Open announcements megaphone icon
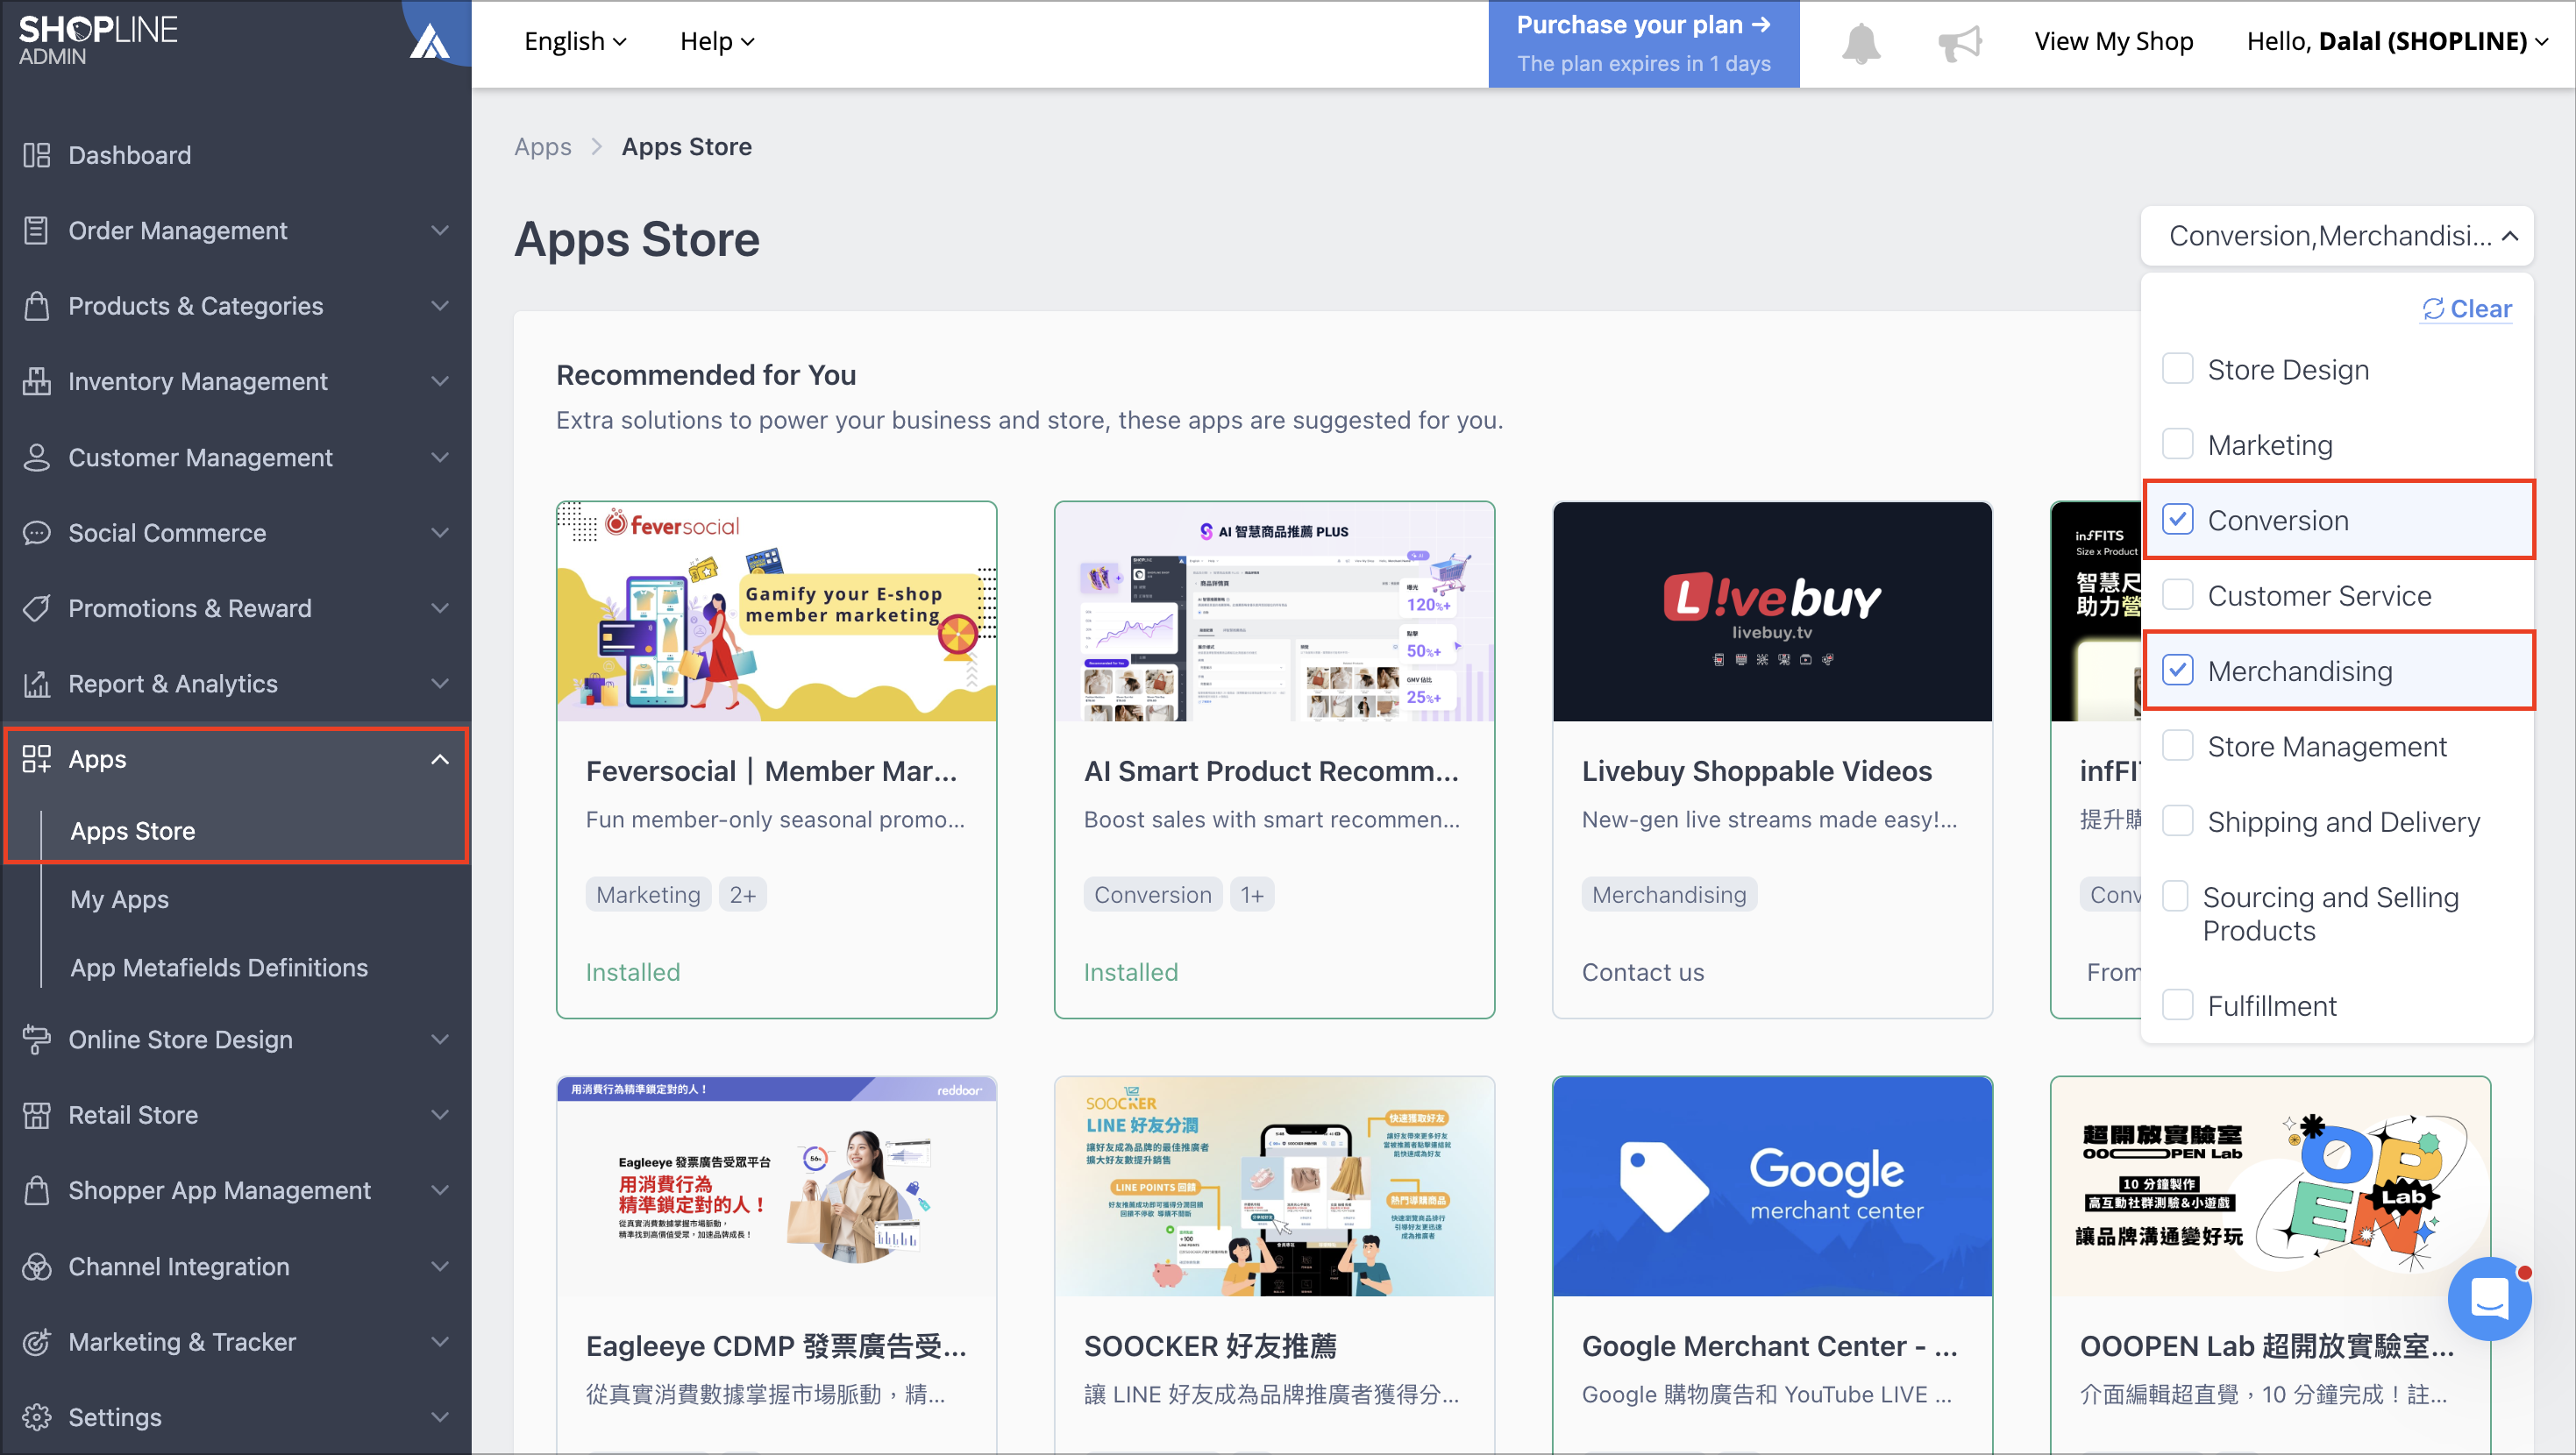2576x1455 pixels. pyautogui.click(x=1959, y=43)
